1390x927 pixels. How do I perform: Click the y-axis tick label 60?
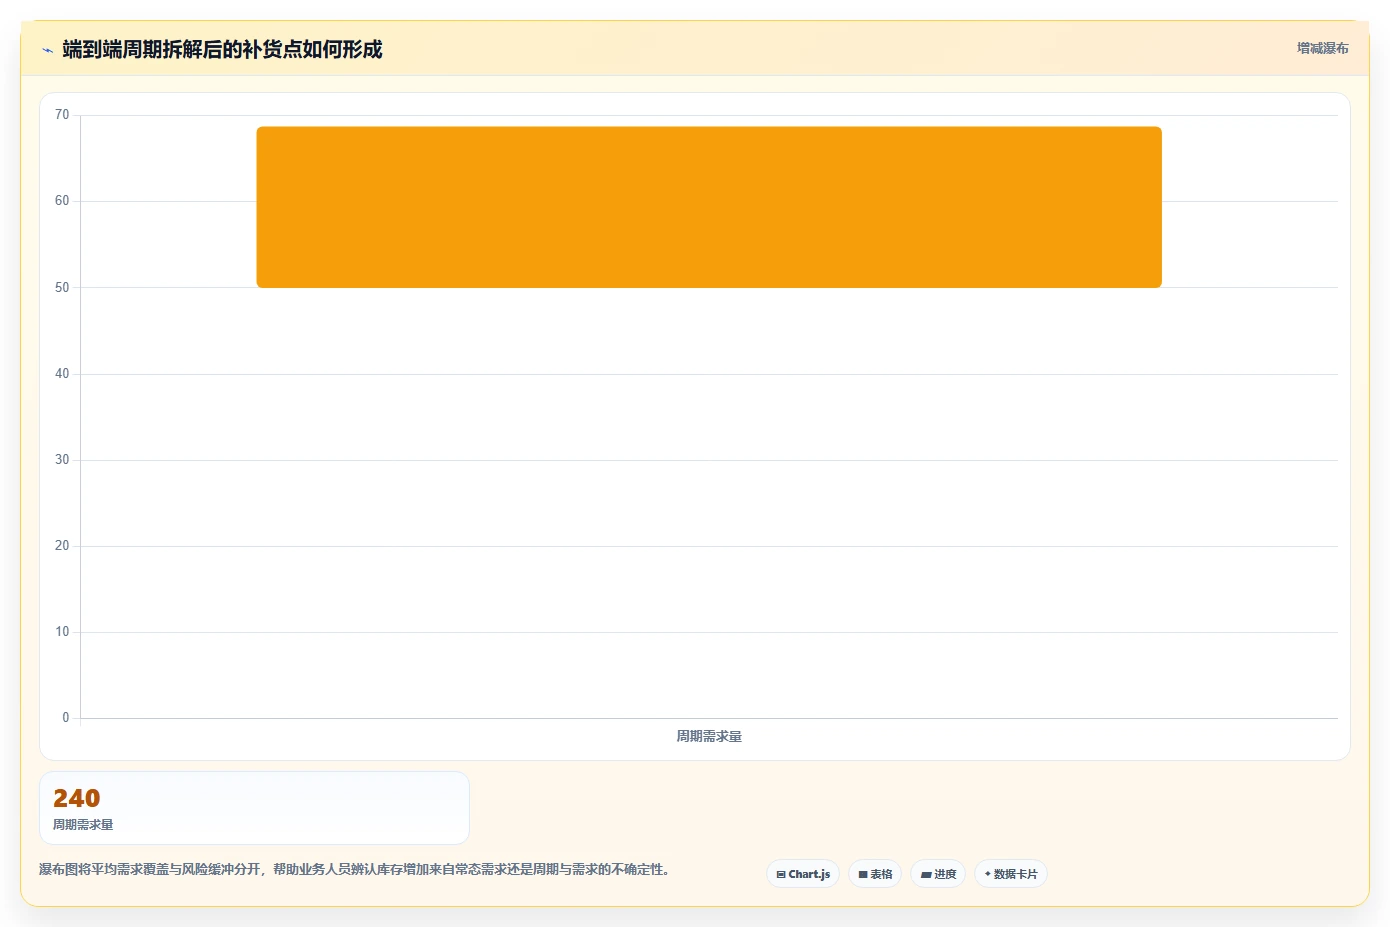62,201
